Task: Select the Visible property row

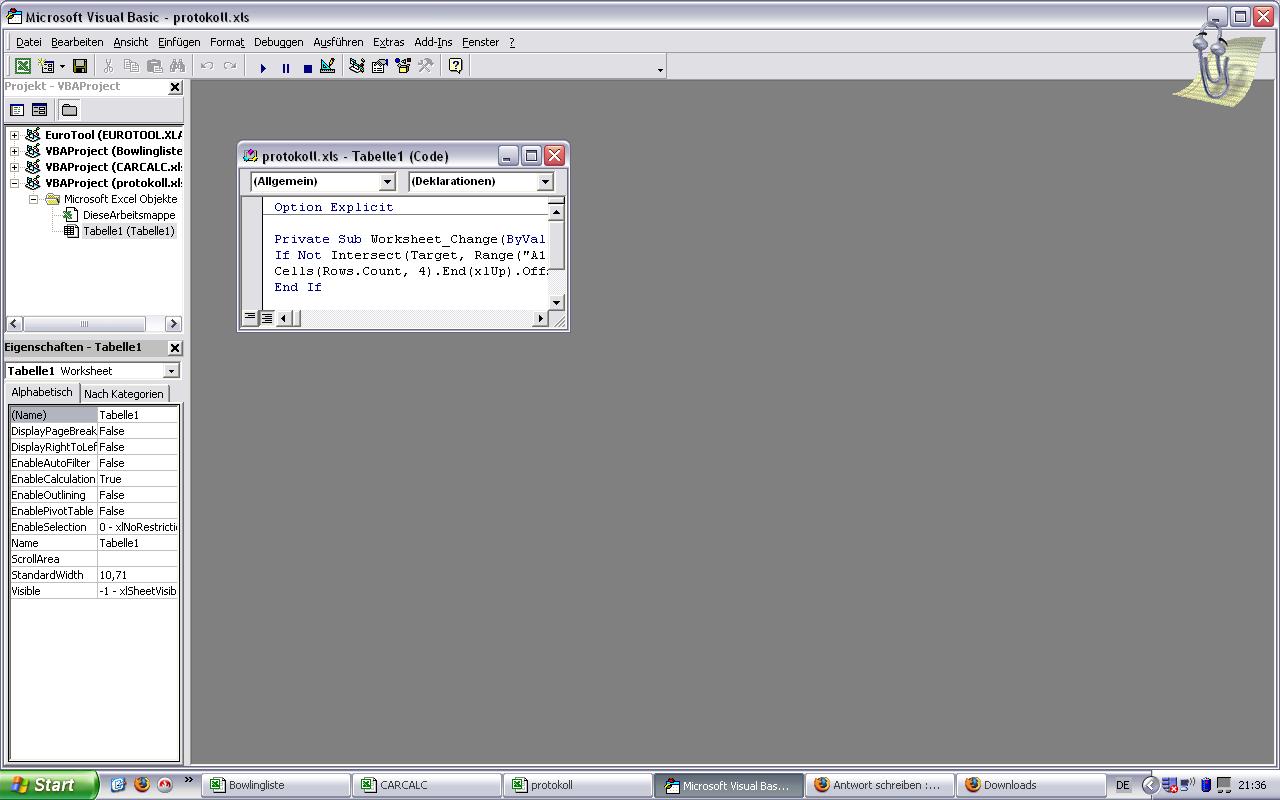Action: (x=94, y=591)
